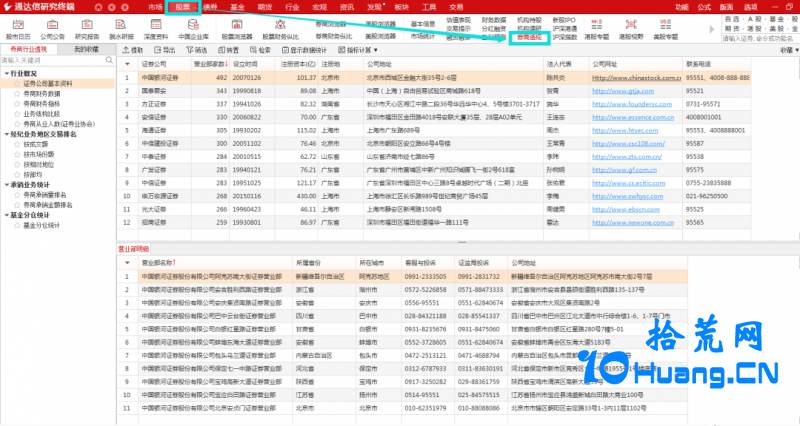Star the 业务结构比较 item
800x426 pixels.
(17, 114)
